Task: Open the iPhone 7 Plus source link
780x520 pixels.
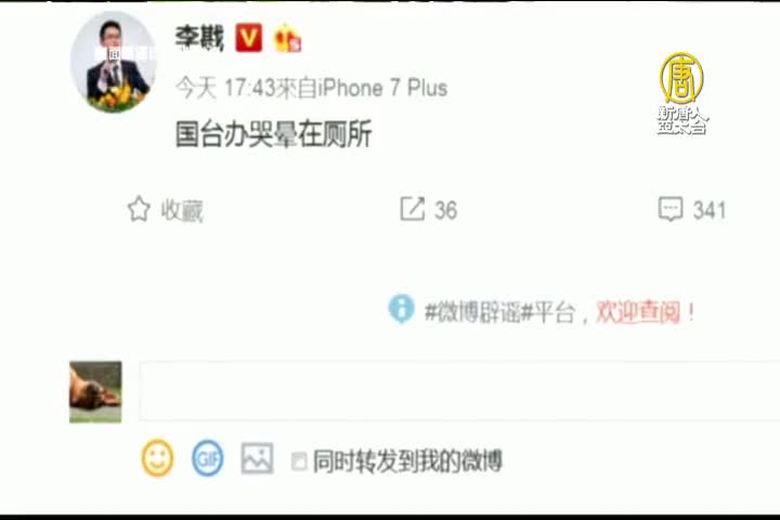Action: pyautogui.click(x=383, y=88)
